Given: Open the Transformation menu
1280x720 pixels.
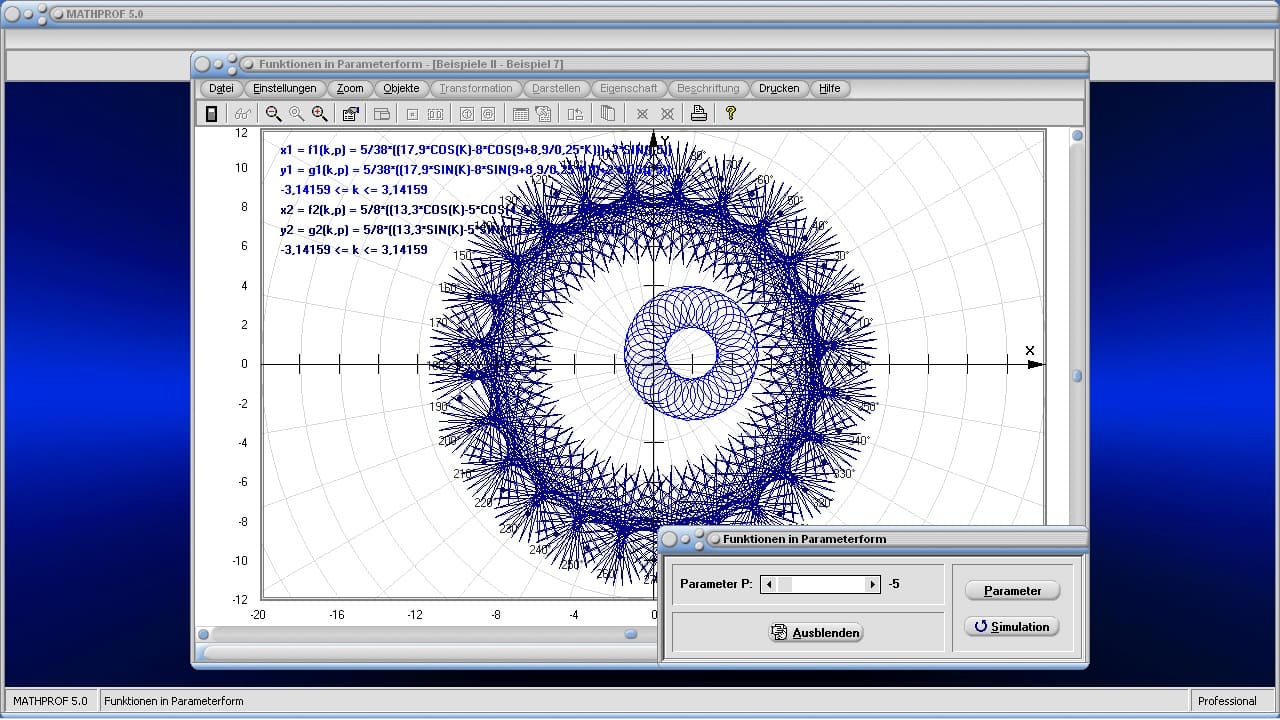Looking at the screenshot, I should pyautogui.click(x=476, y=88).
